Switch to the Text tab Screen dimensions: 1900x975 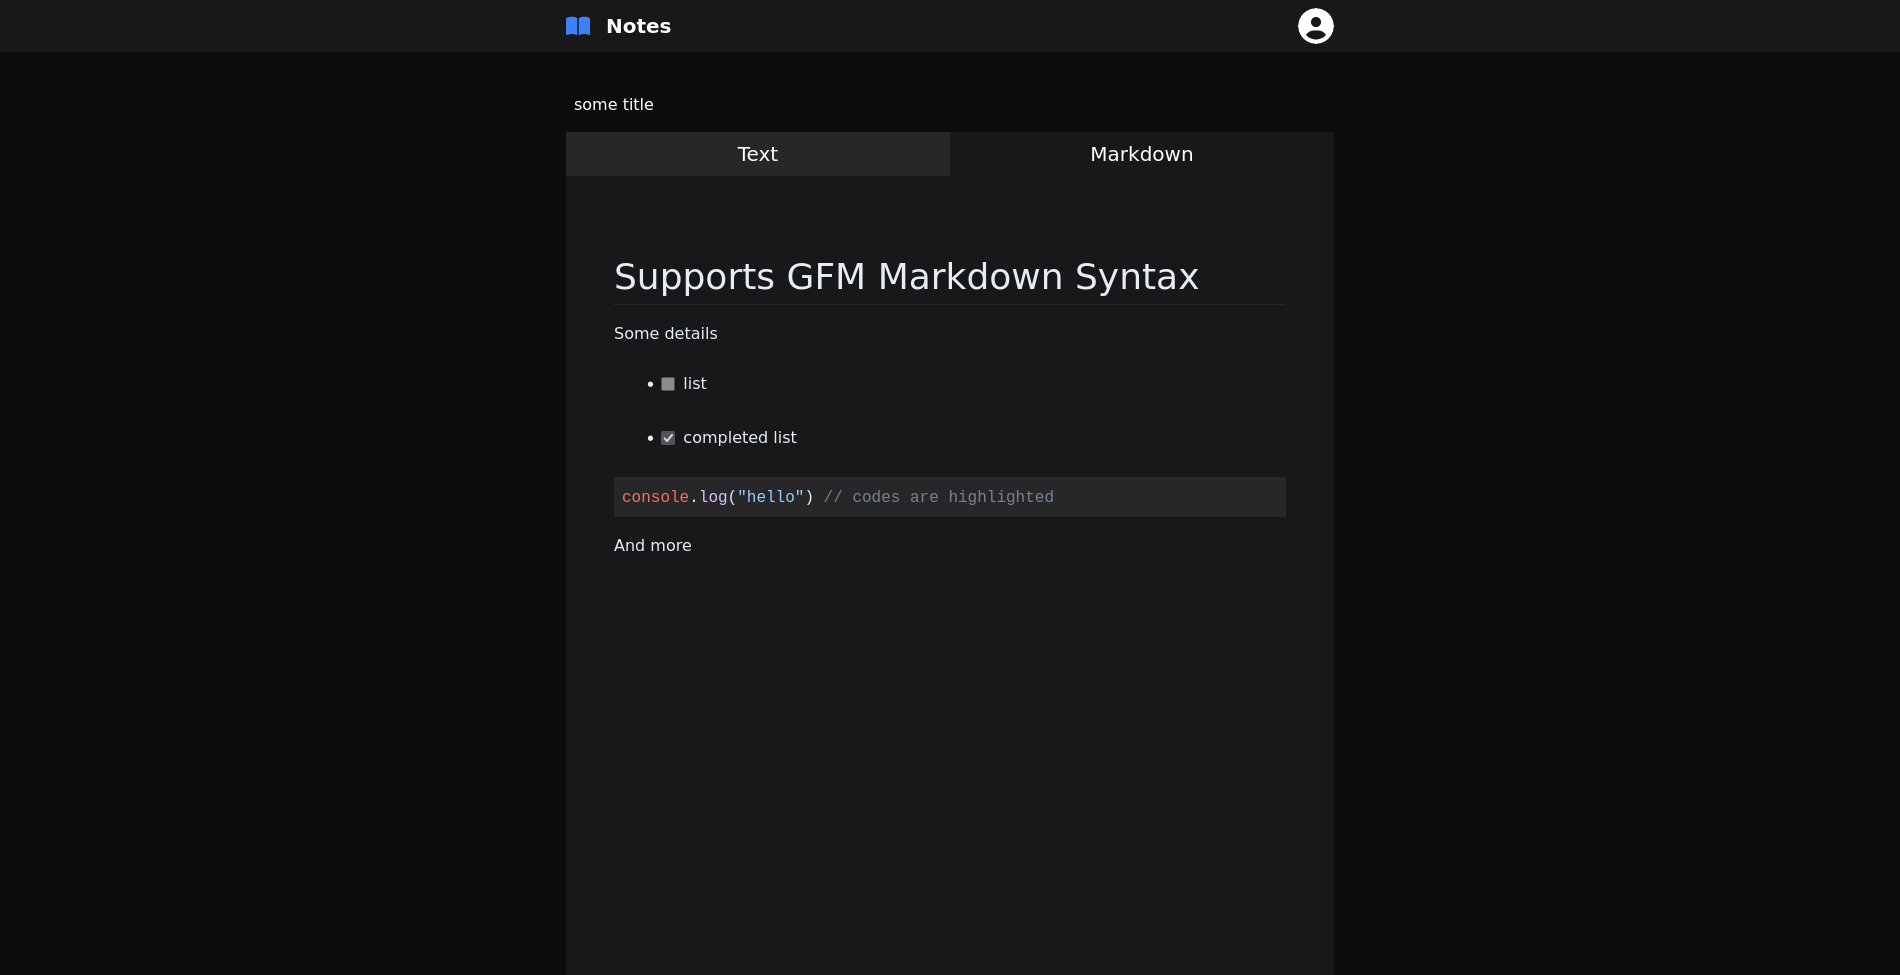pyautogui.click(x=757, y=154)
